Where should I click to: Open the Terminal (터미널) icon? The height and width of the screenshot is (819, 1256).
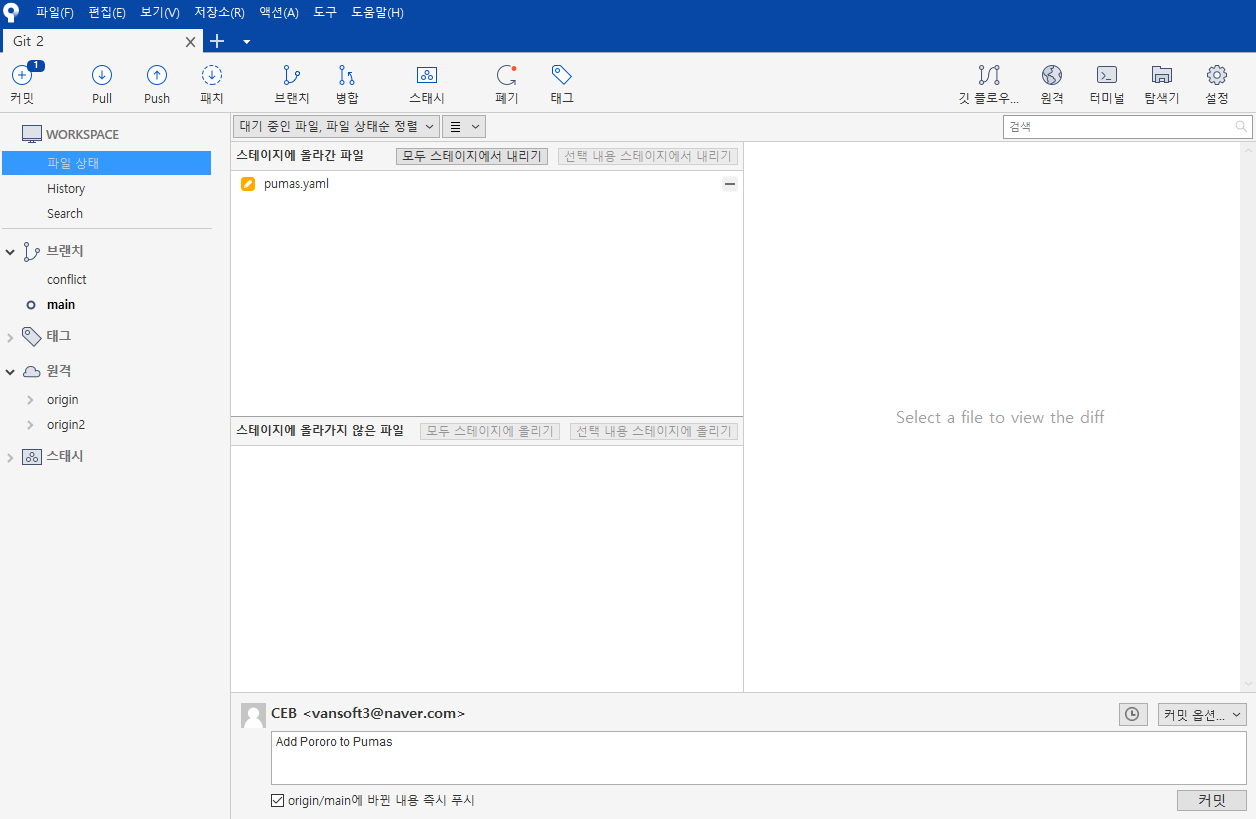[x=1107, y=75]
